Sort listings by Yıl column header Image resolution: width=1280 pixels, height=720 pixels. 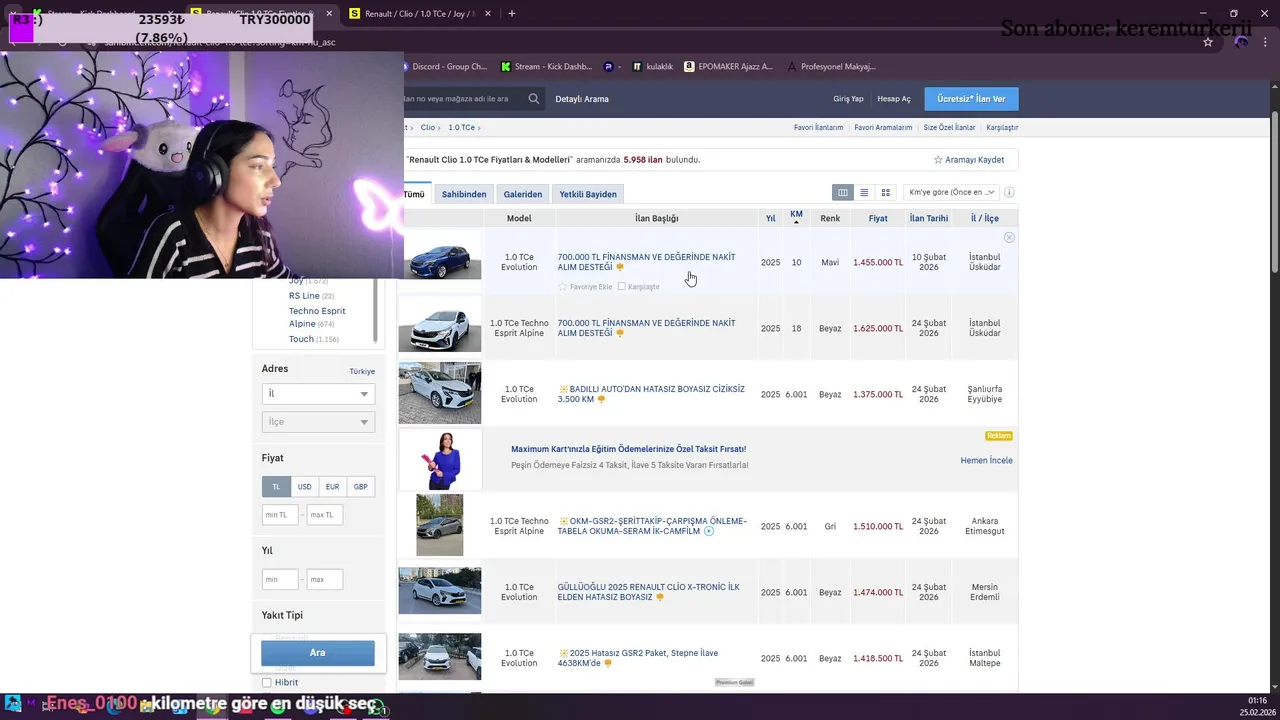tap(770, 218)
